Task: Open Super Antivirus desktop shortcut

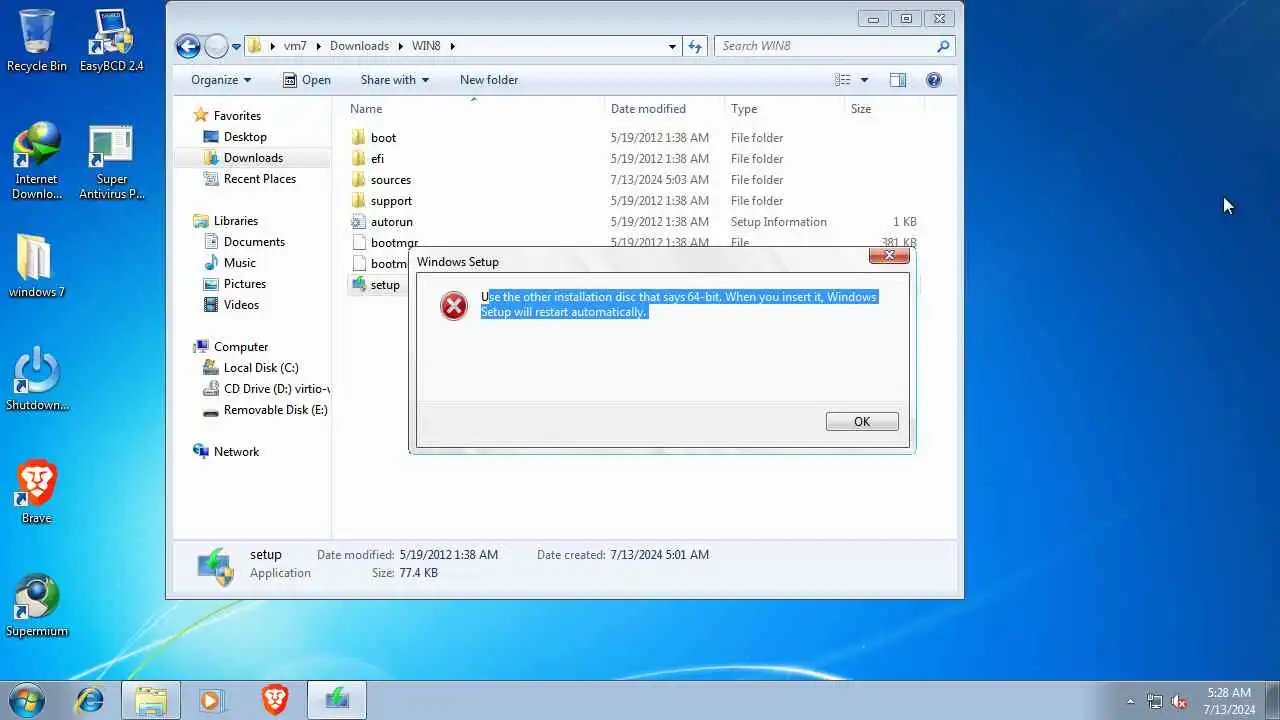Action: click(x=111, y=161)
